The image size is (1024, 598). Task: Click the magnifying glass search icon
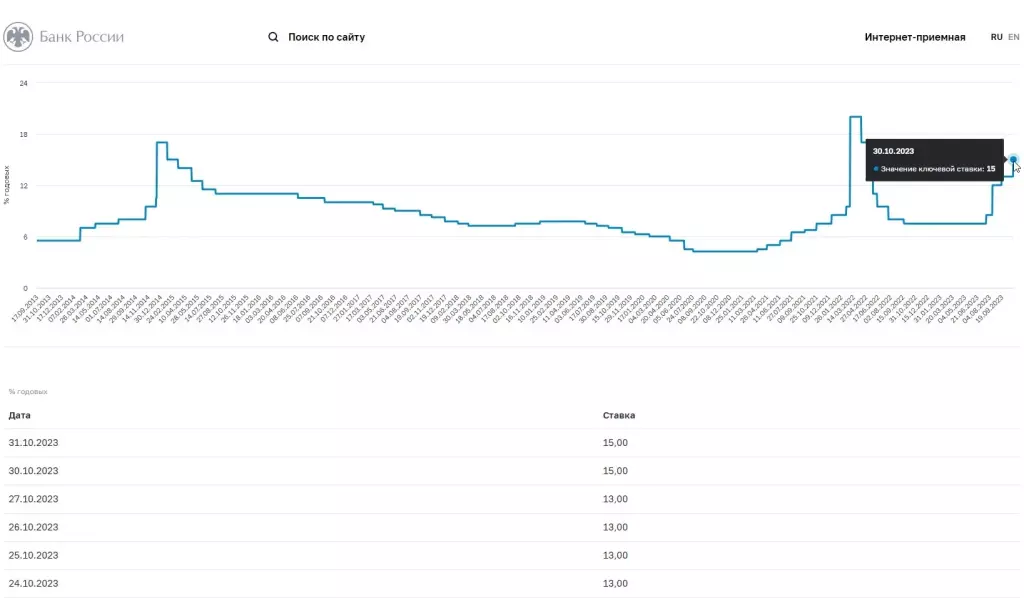pyautogui.click(x=273, y=37)
